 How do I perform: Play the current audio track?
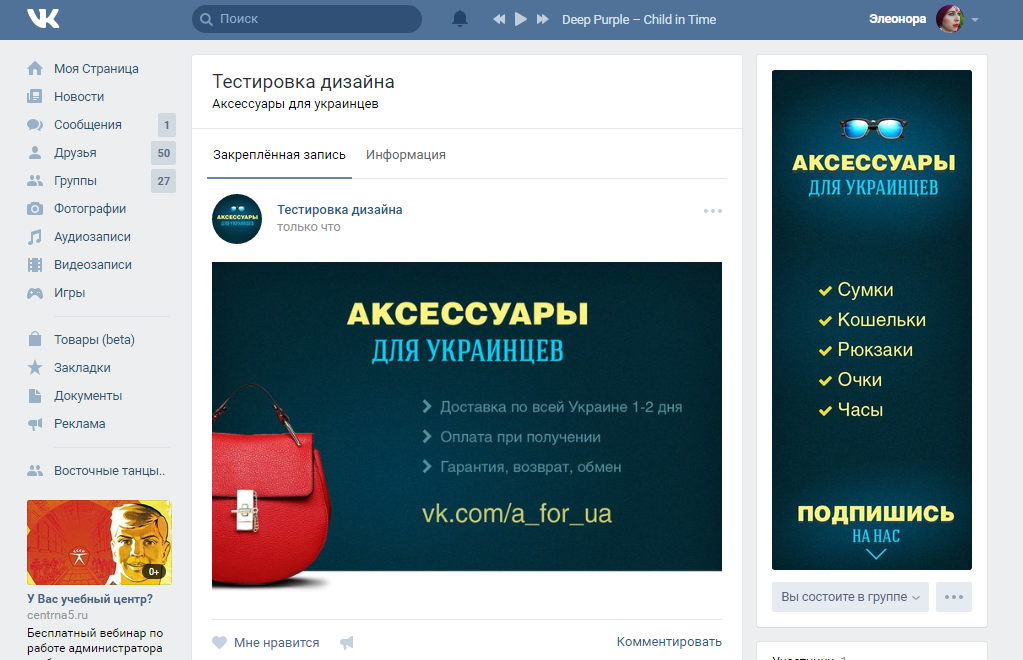coord(521,19)
